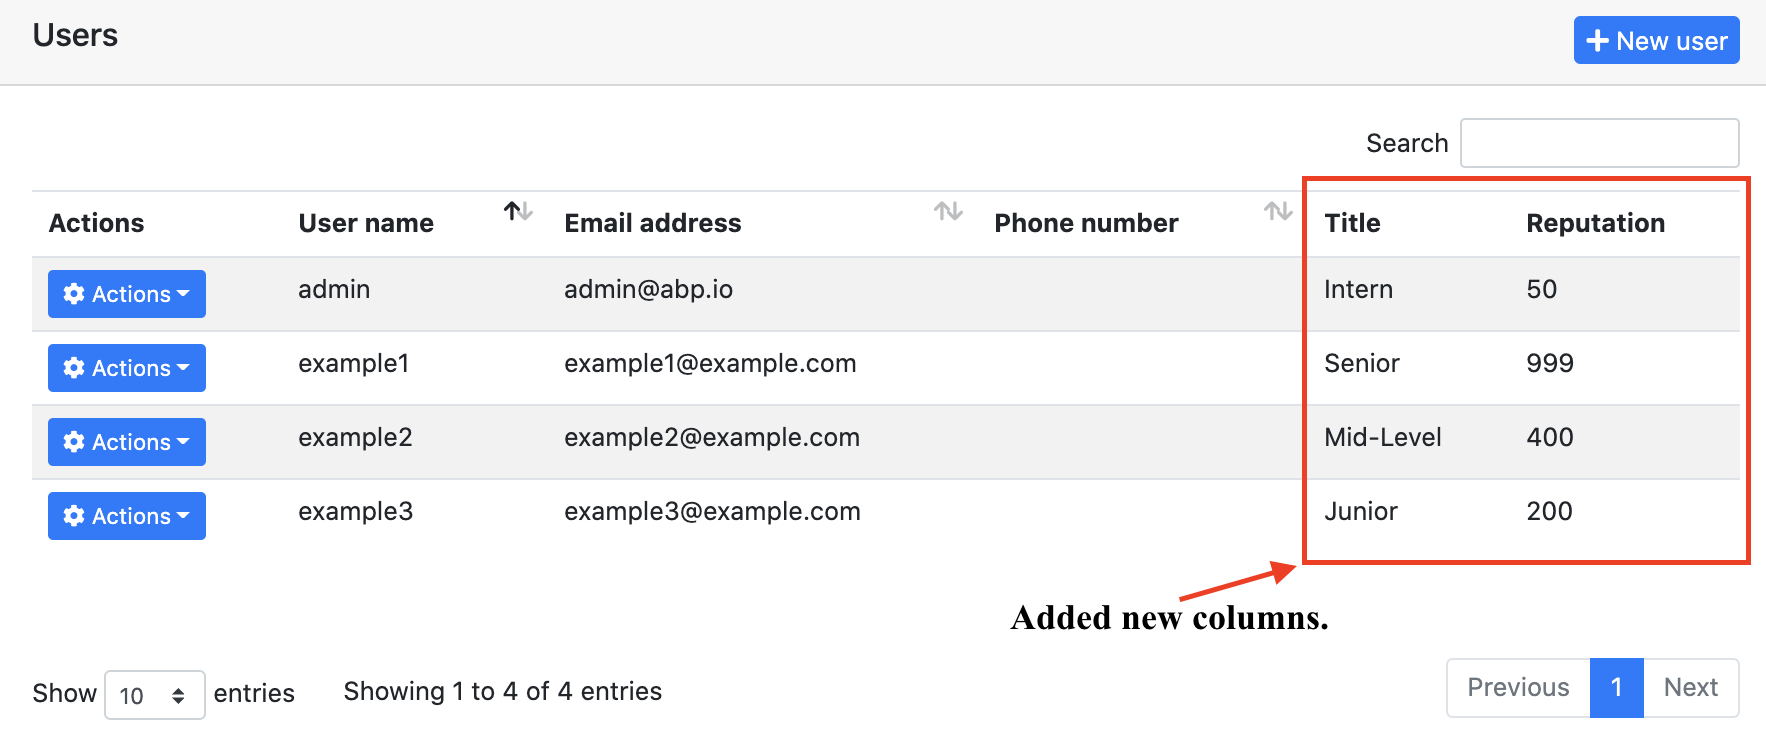The height and width of the screenshot is (744, 1766).
Task: Click the gear icon on example3's Actions button
Action: coord(74,516)
